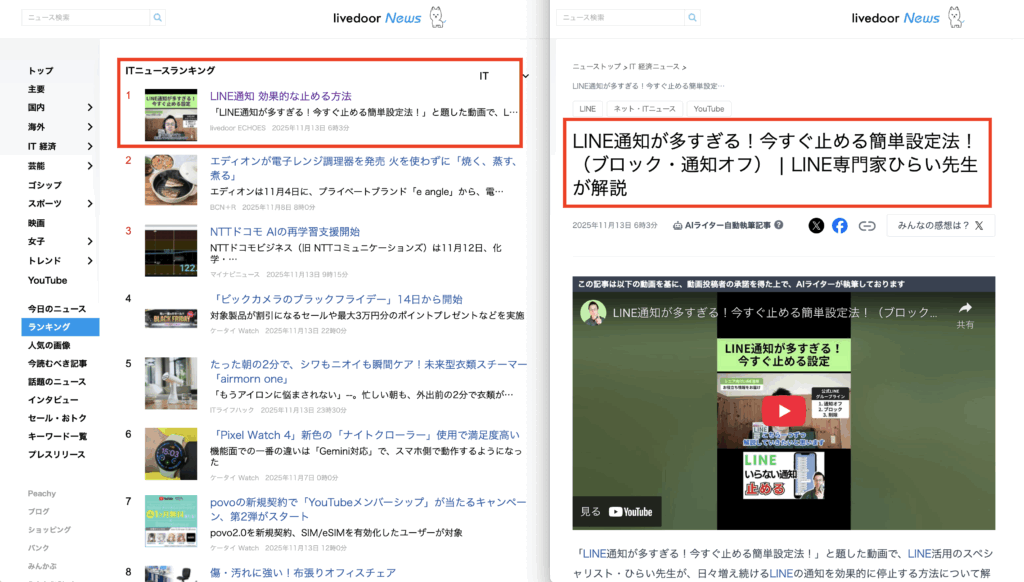Select トップ in the sidebar menu
Screen dimensions: 1024x582
pyautogui.click(x=41, y=70)
